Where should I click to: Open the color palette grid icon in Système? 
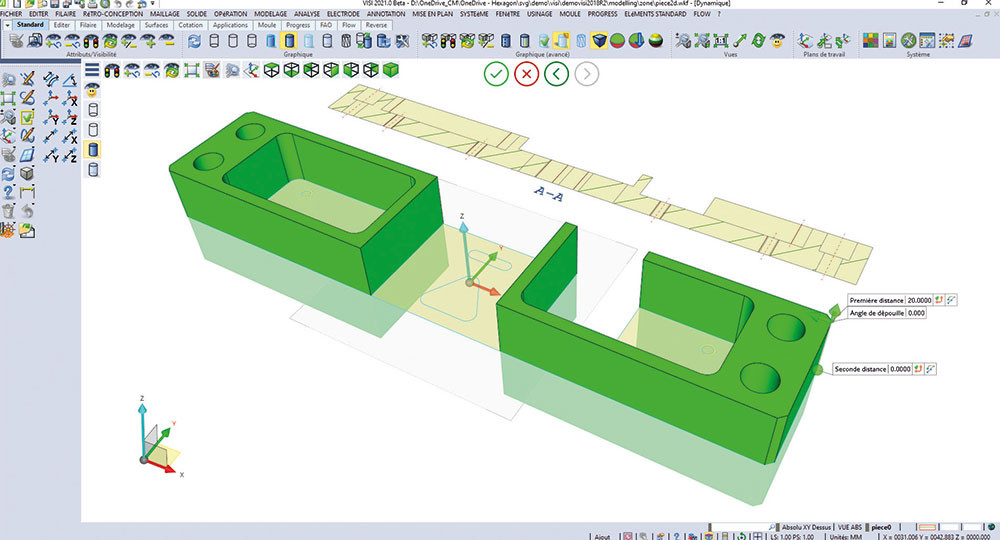click(871, 41)
